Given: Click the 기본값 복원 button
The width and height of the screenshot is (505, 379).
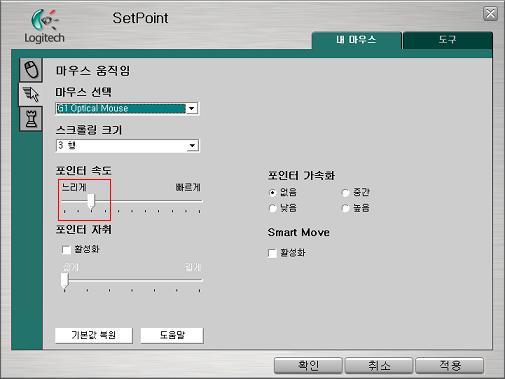Looking at the screenshot, I should click(94, 335).
